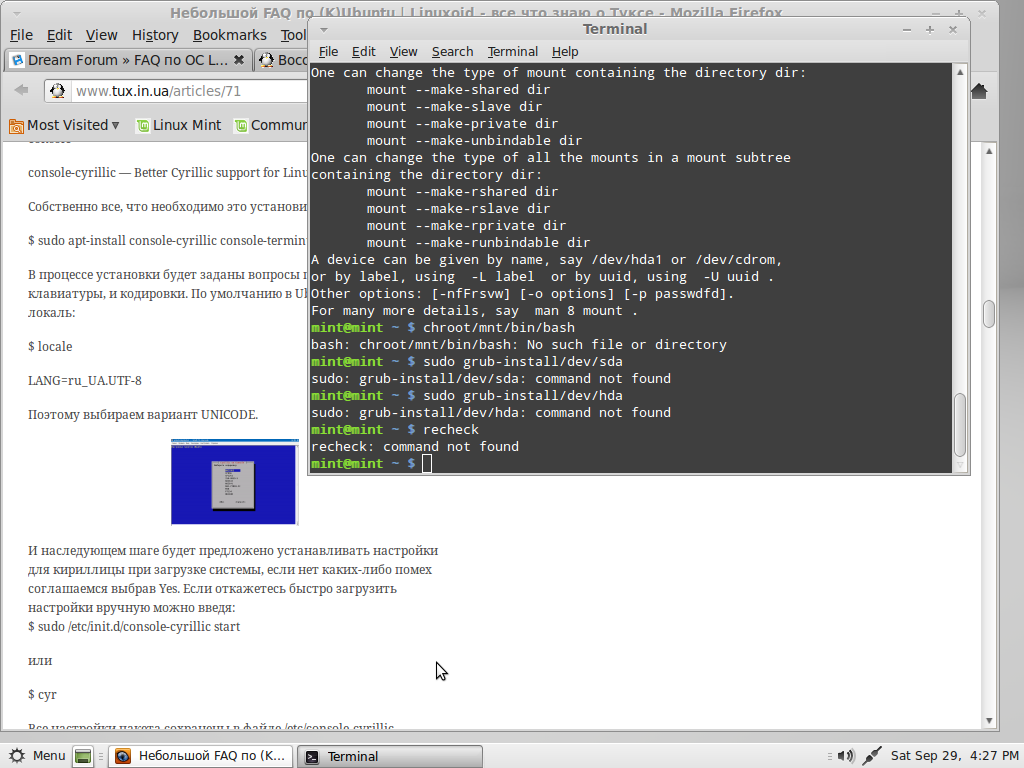Open the Firefox Edit menu

click(x=59, y=35)
